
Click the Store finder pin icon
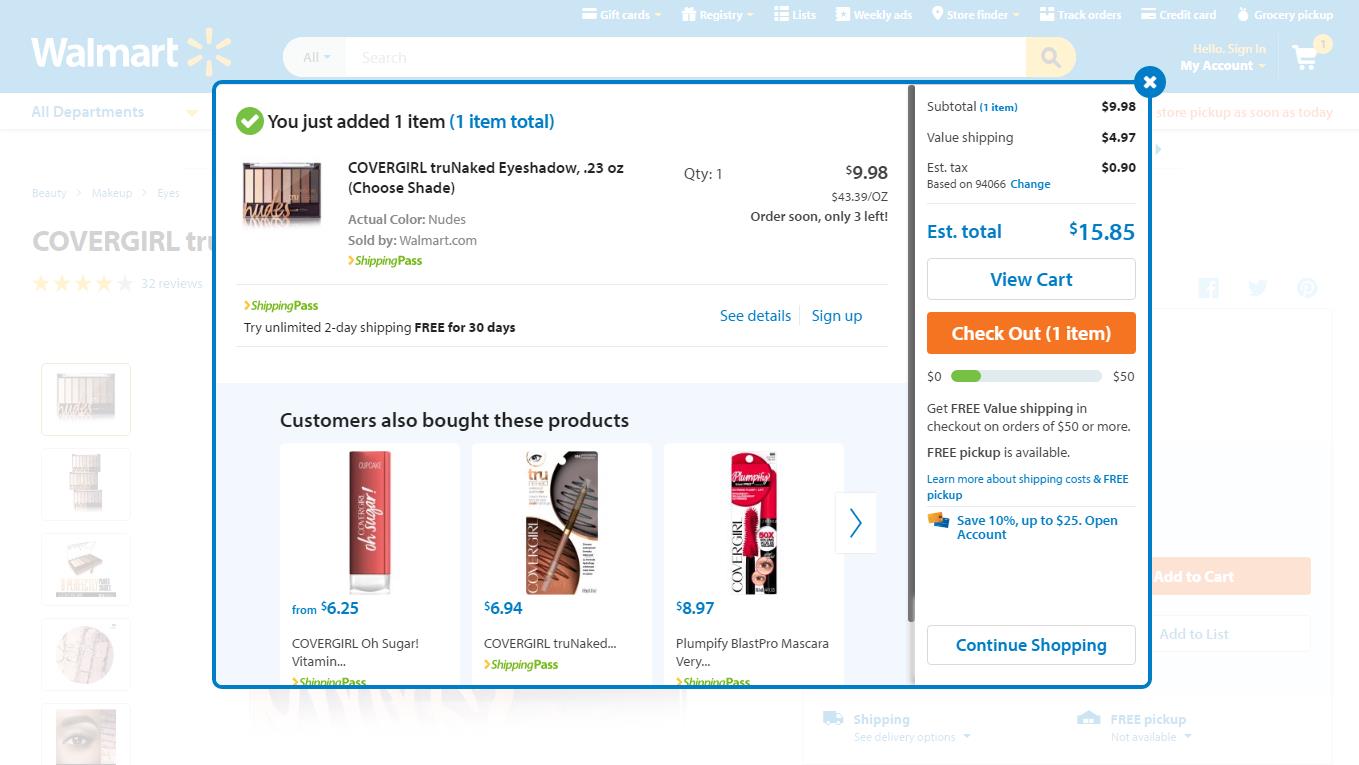(x=936, y=14)
